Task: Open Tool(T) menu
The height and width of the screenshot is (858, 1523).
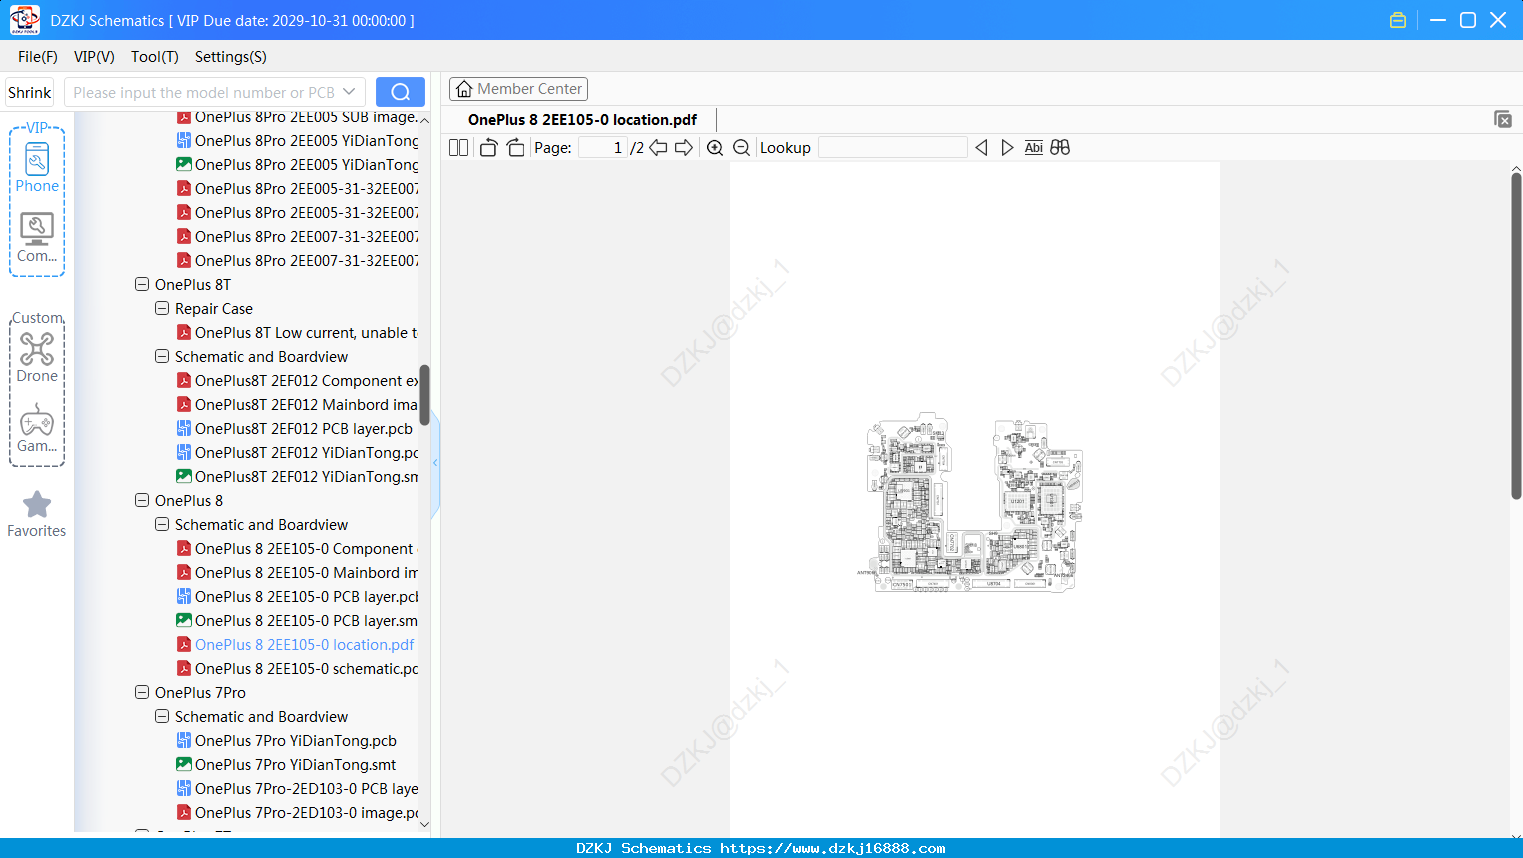Action: [155, 57]
